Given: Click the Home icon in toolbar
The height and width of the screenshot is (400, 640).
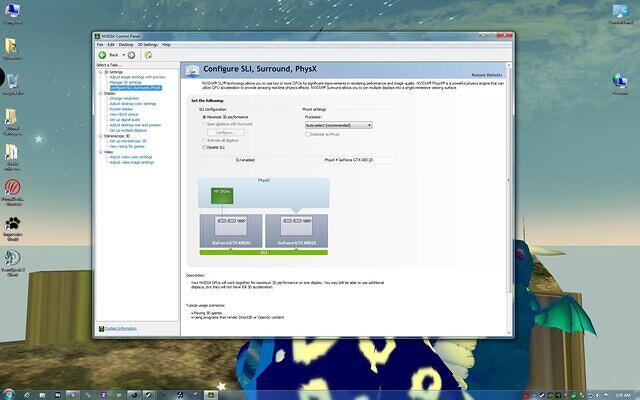Looking at the screenshot, I should pyautogui.click(x=148, y=54).
